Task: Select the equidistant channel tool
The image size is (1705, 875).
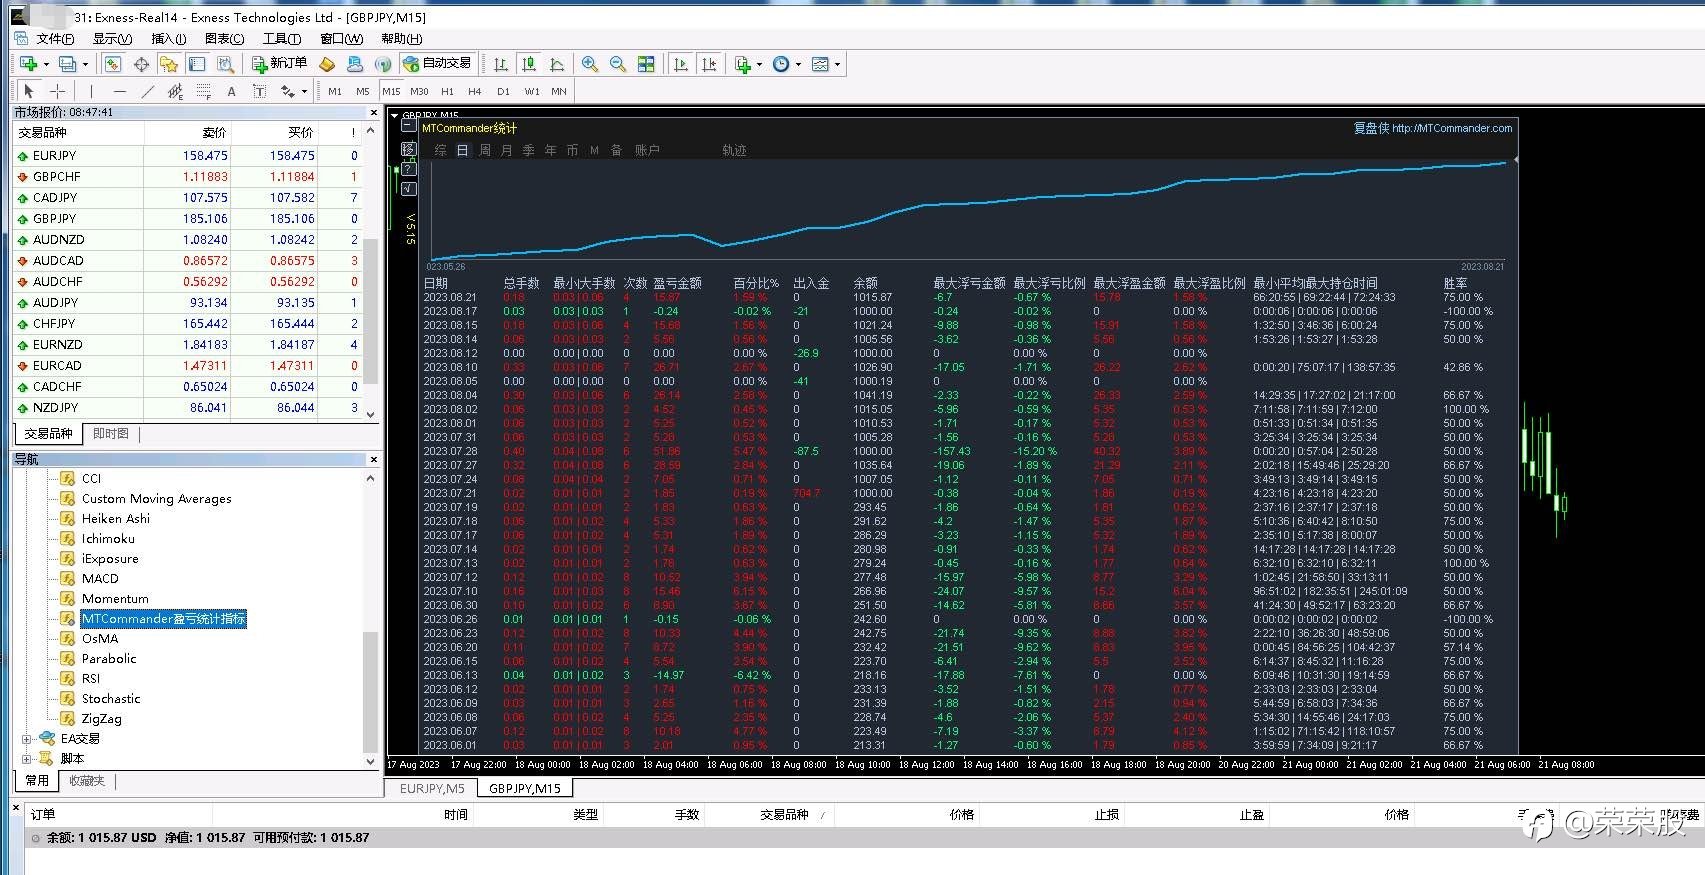Action: 175,91
